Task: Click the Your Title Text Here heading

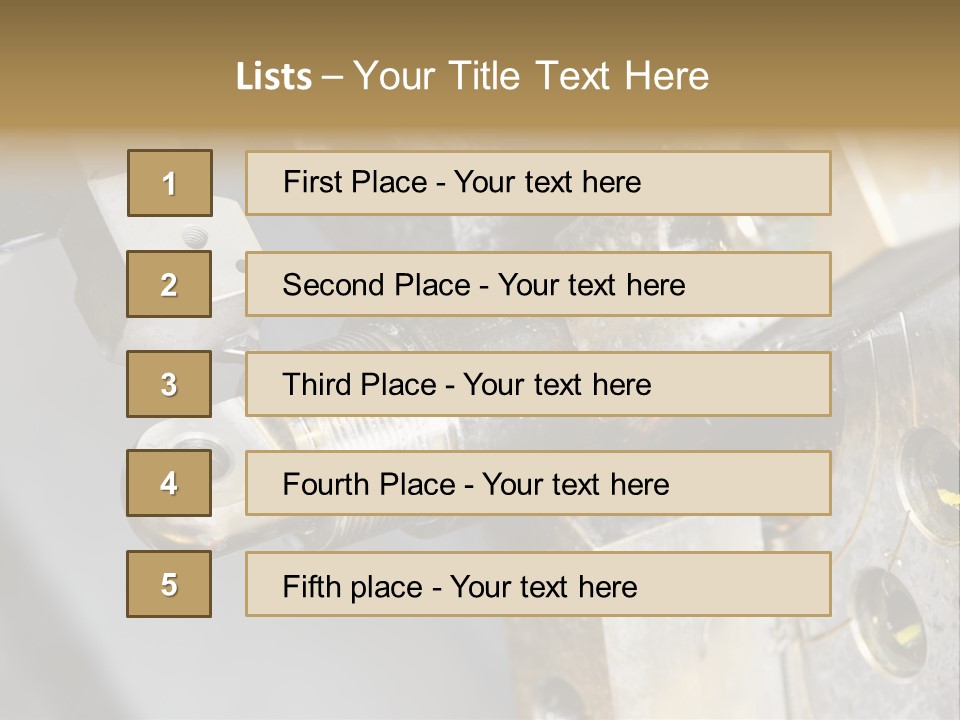Action: [x=531, y=76]
